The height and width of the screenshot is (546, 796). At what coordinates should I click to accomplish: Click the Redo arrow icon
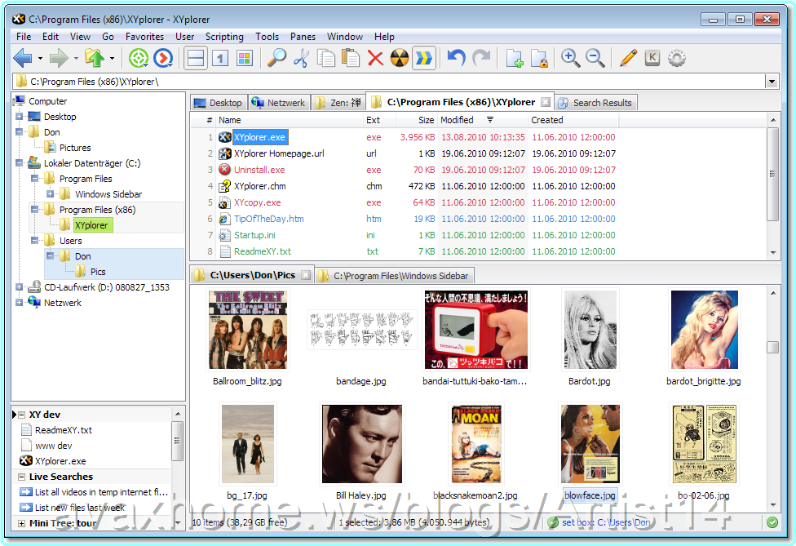(x=481, y=58)
